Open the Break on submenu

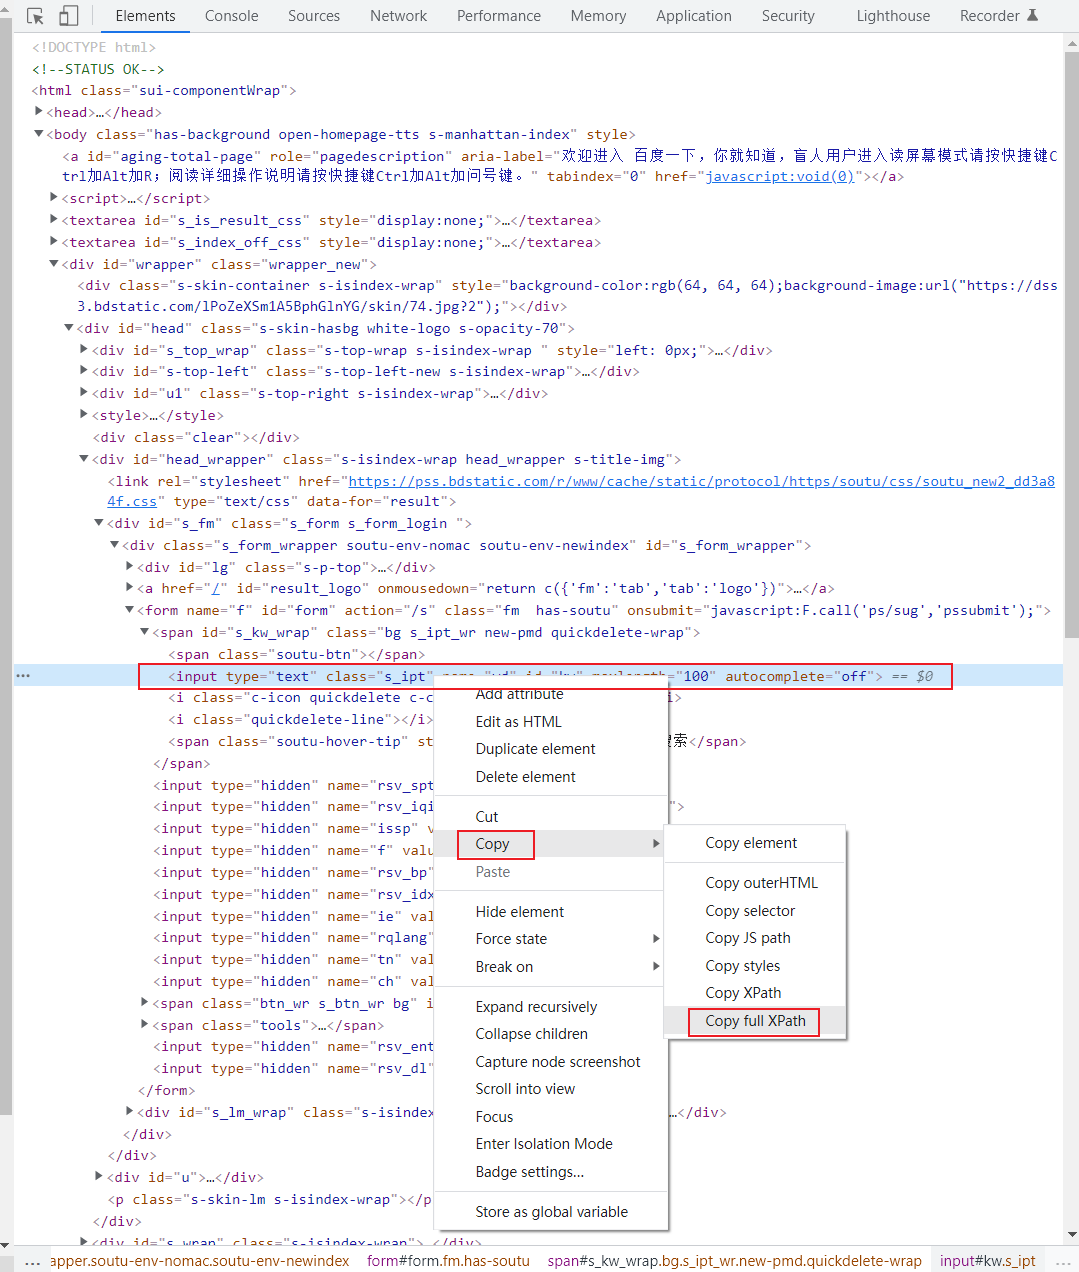tap(551, 967)
